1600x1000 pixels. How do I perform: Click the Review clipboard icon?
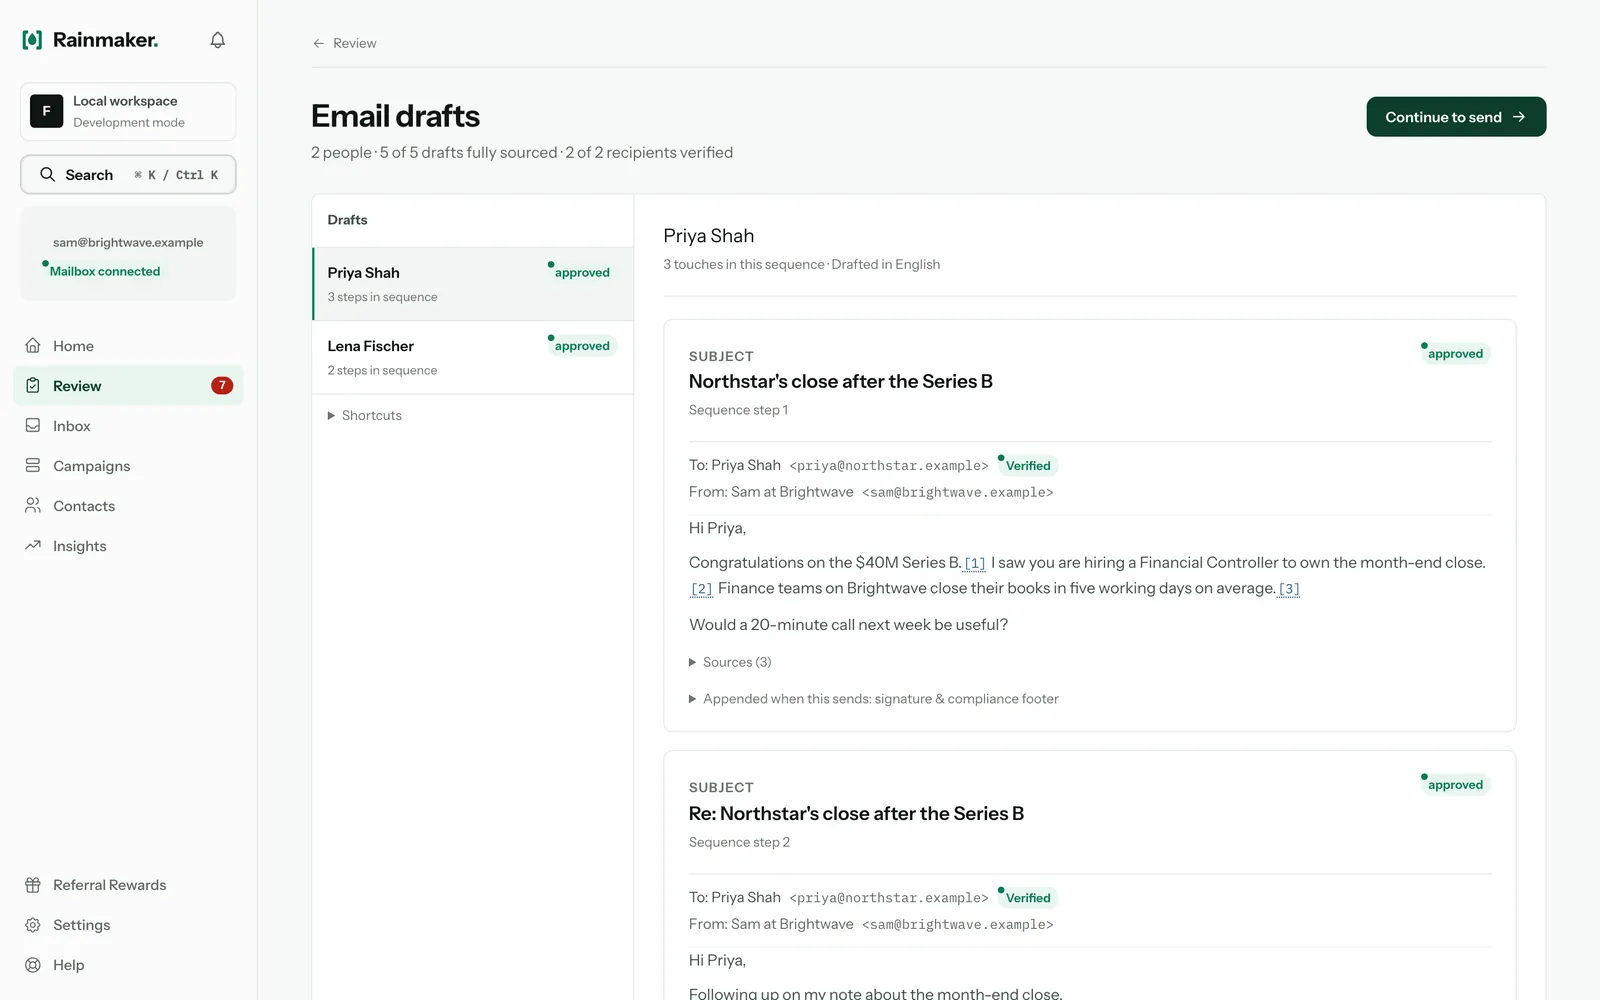pos(33,385)
